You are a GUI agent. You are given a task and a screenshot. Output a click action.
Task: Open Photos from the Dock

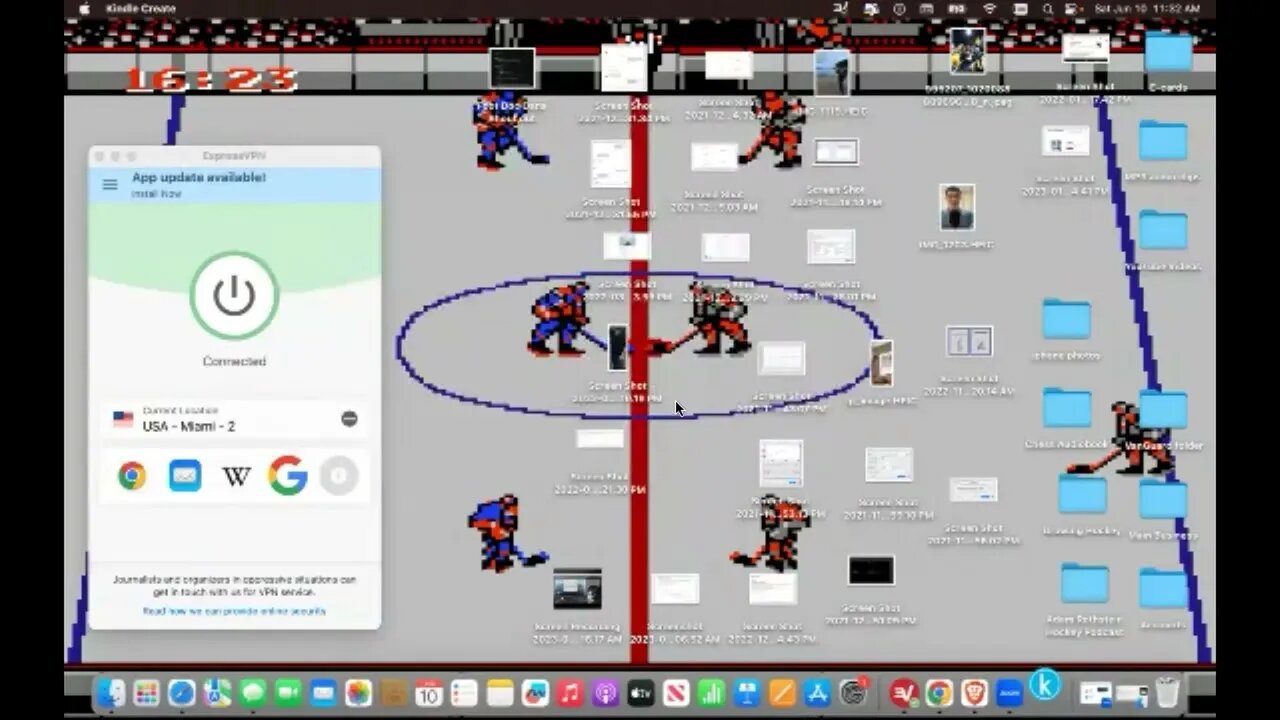tap(358, 693)
